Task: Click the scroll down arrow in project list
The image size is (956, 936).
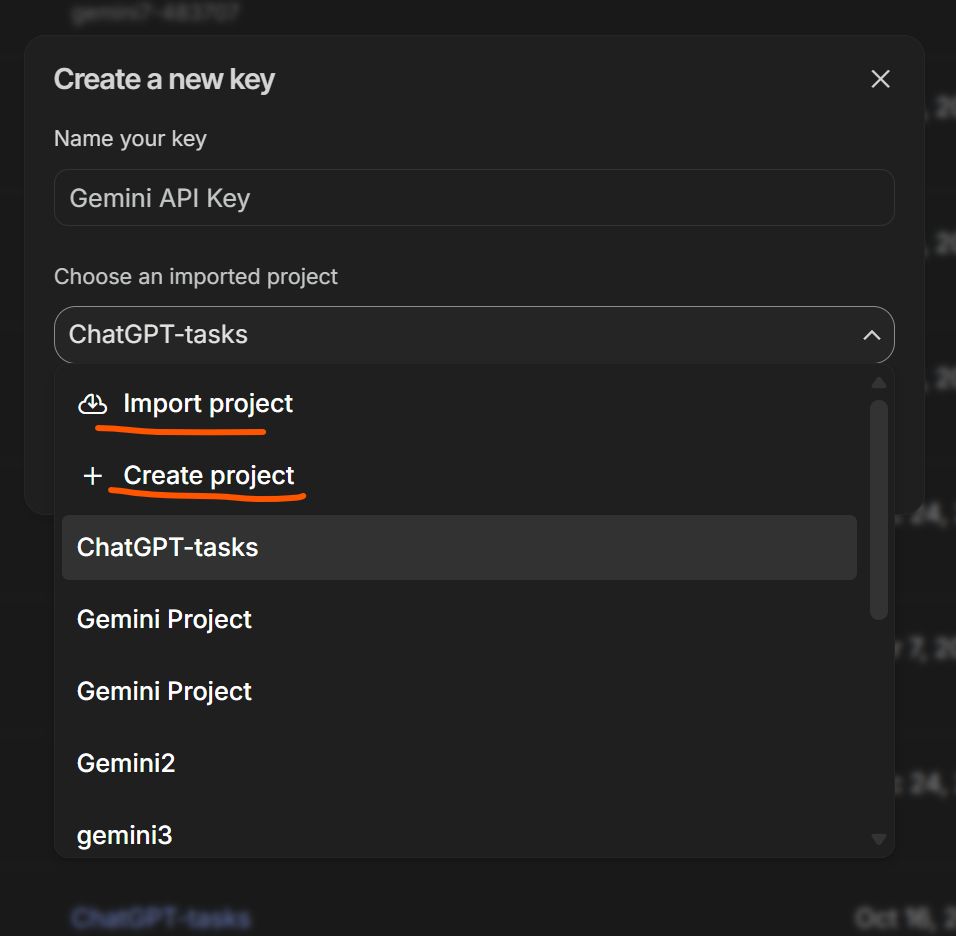Action: click(879, 839)
